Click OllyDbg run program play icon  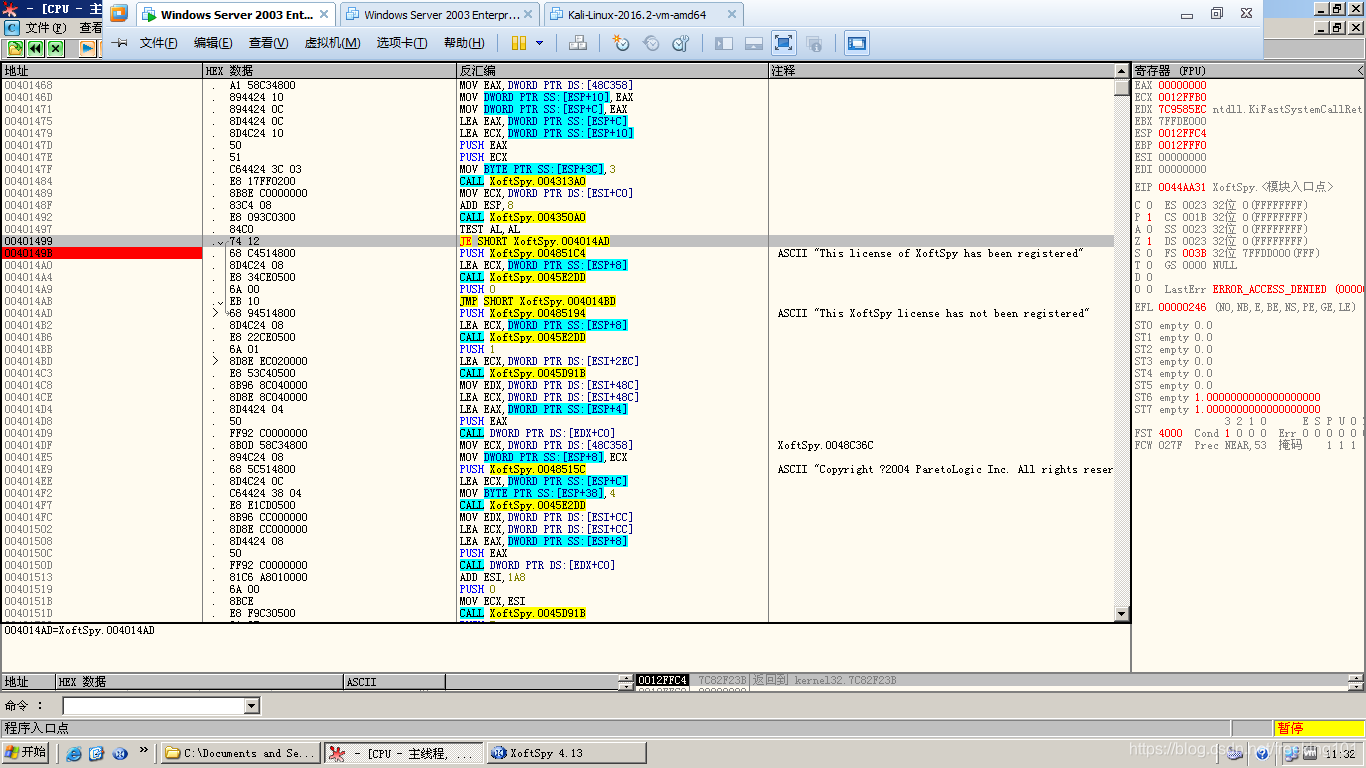coord(88,48)
